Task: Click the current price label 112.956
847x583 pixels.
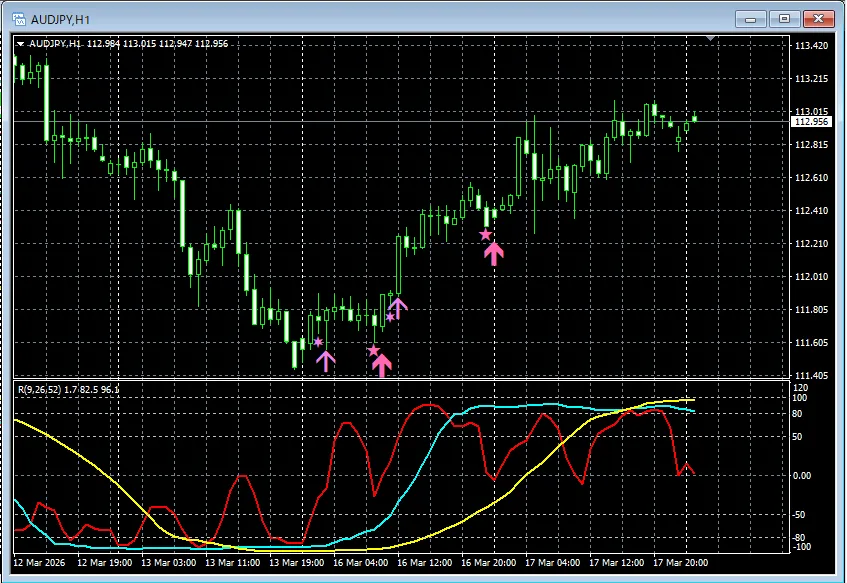Action: [x=810, y=122]
